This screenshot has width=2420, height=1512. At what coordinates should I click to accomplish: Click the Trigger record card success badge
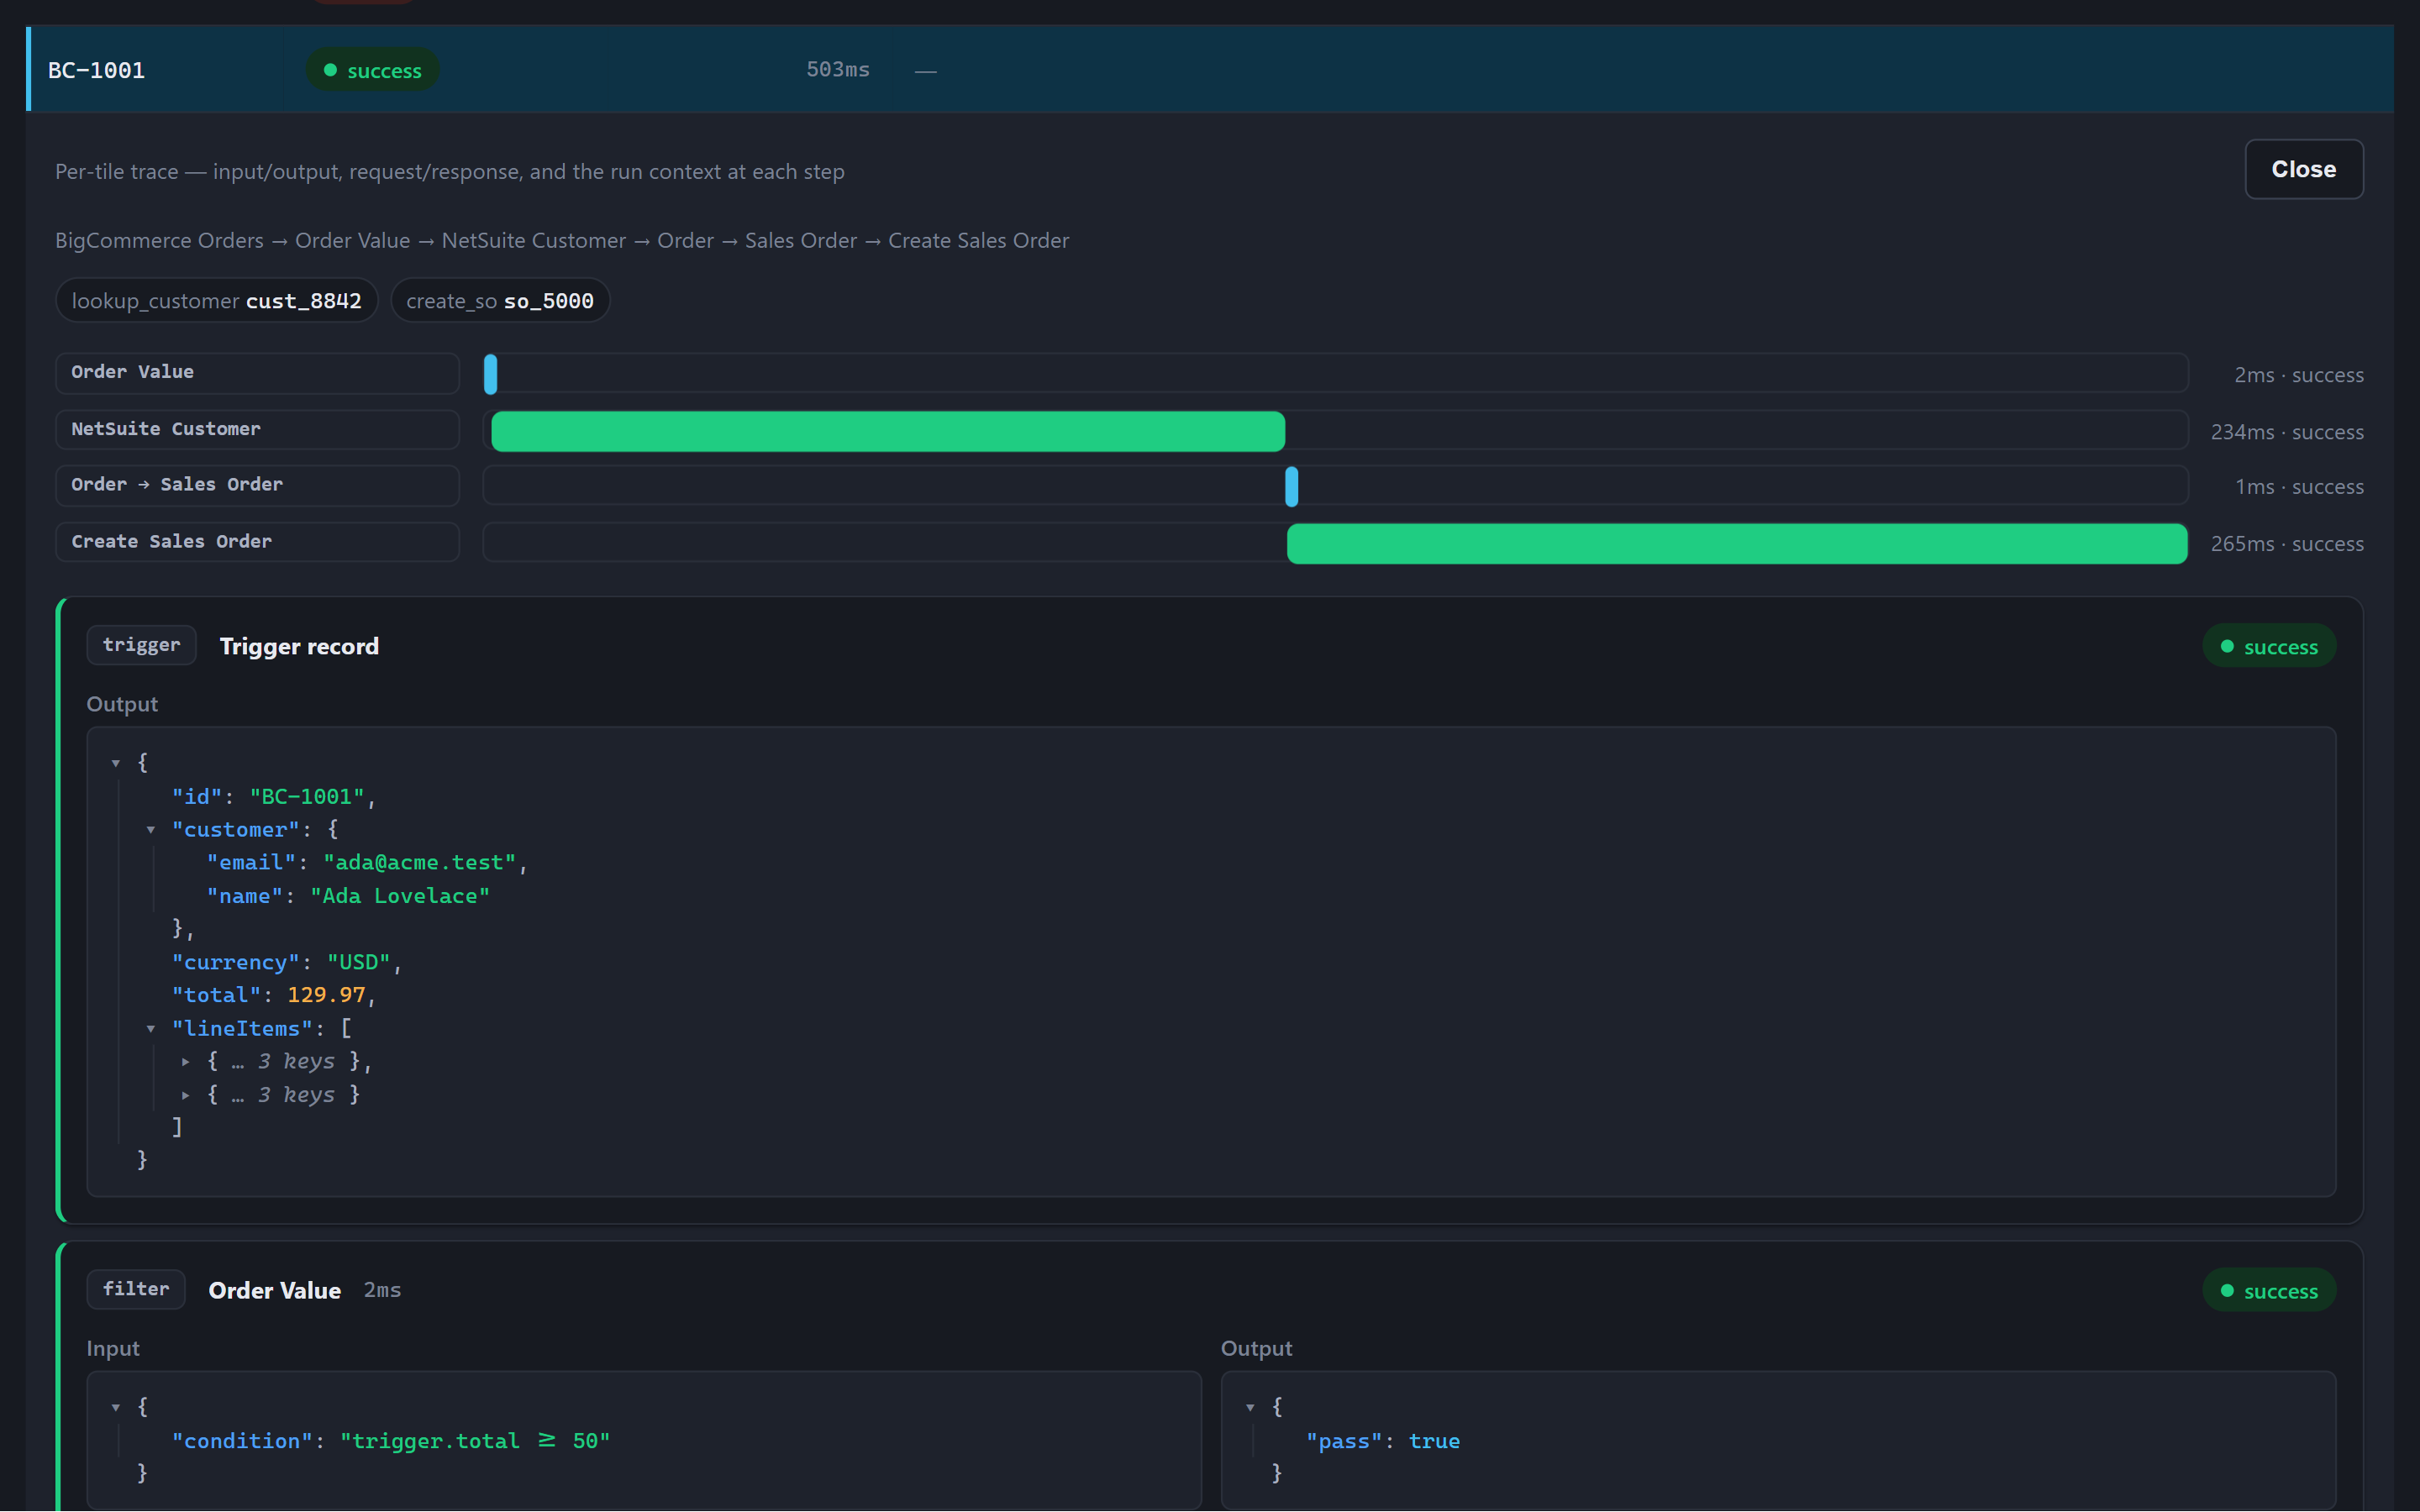2269,647
